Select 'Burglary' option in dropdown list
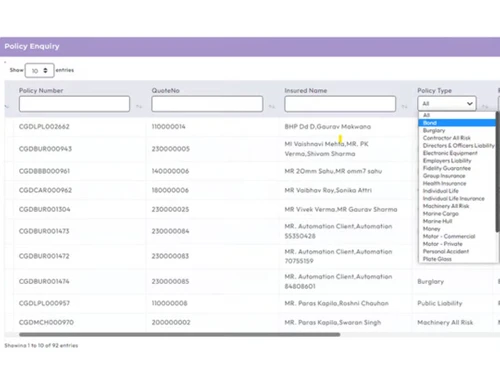The width and height of the screenshot is (500, 375). coord(457,130)
